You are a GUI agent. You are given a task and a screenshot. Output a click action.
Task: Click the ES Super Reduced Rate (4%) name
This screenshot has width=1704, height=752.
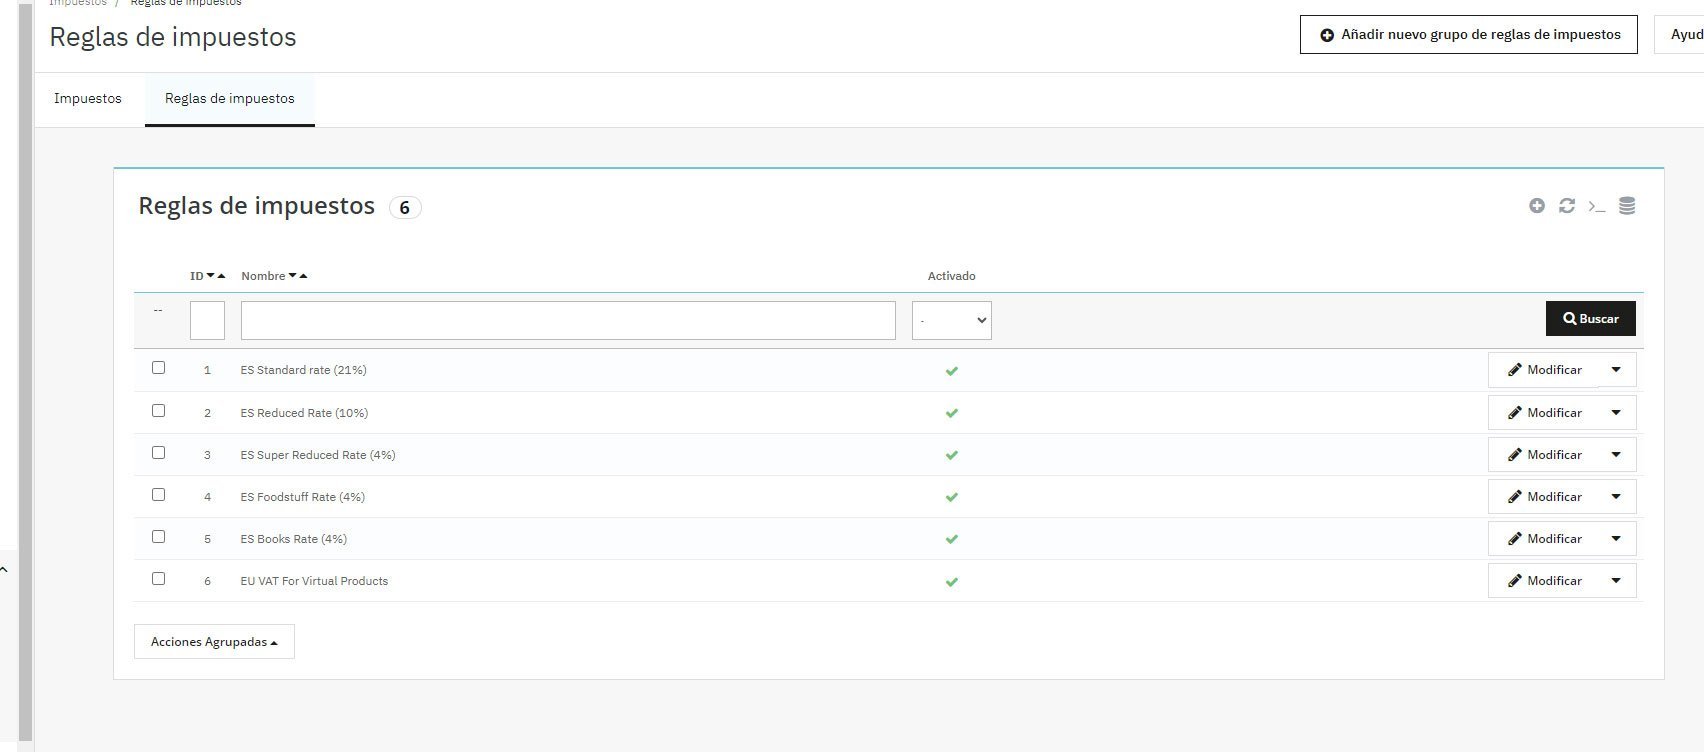point(318,455)
